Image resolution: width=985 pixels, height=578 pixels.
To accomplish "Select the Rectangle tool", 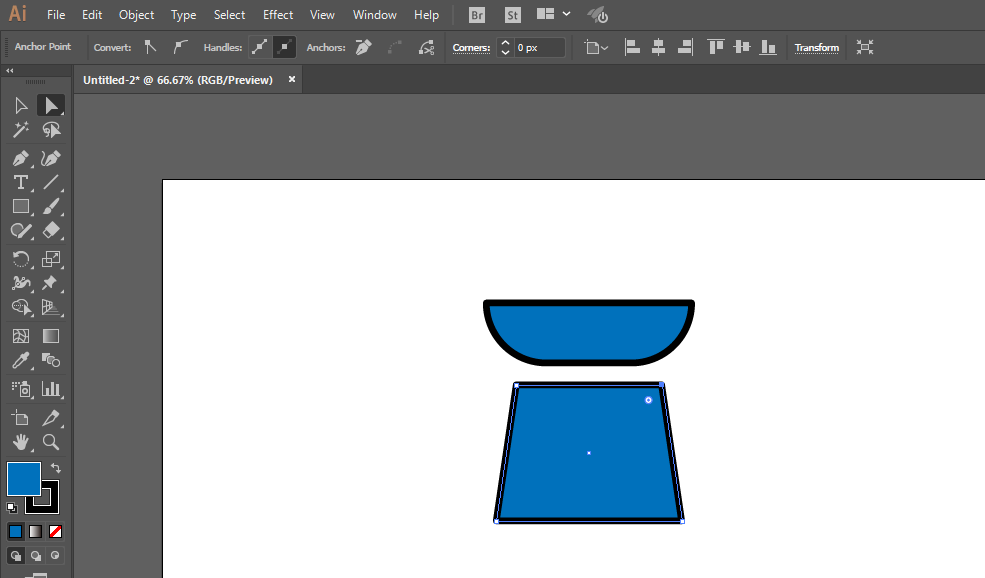I will pos(21,207).
